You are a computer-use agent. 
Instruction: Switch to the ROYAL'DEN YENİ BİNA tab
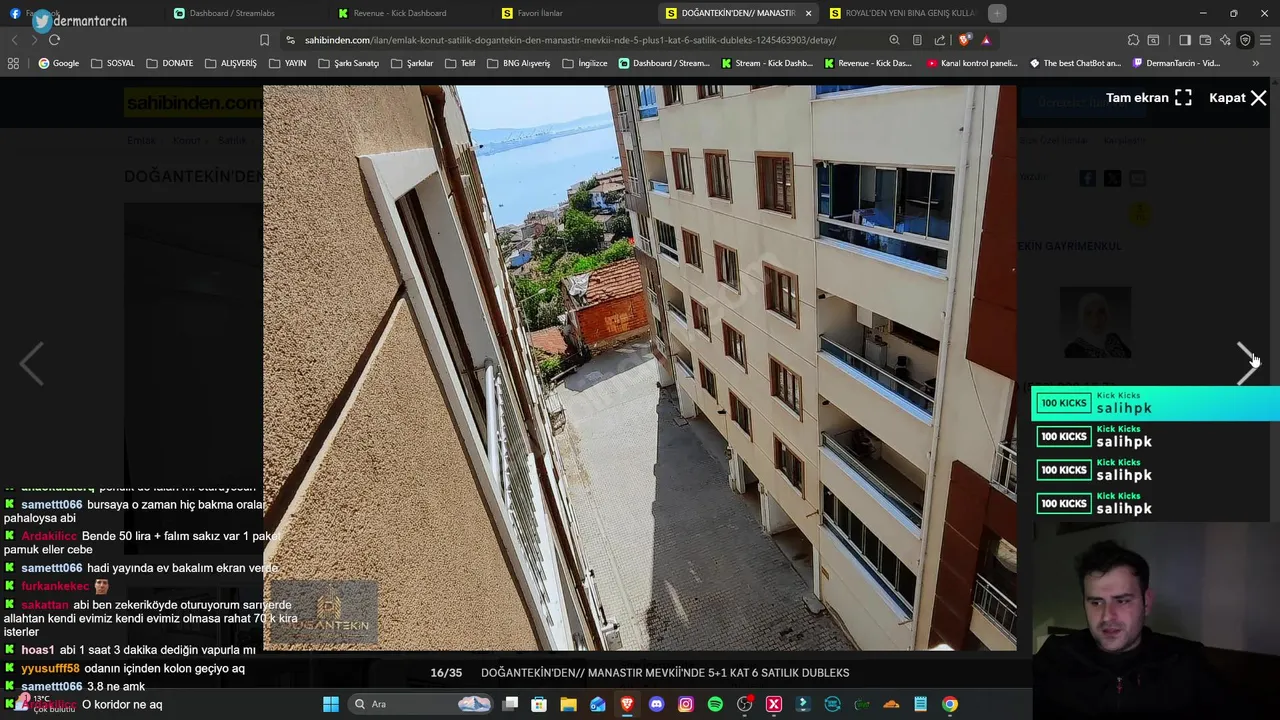(900, 13)
